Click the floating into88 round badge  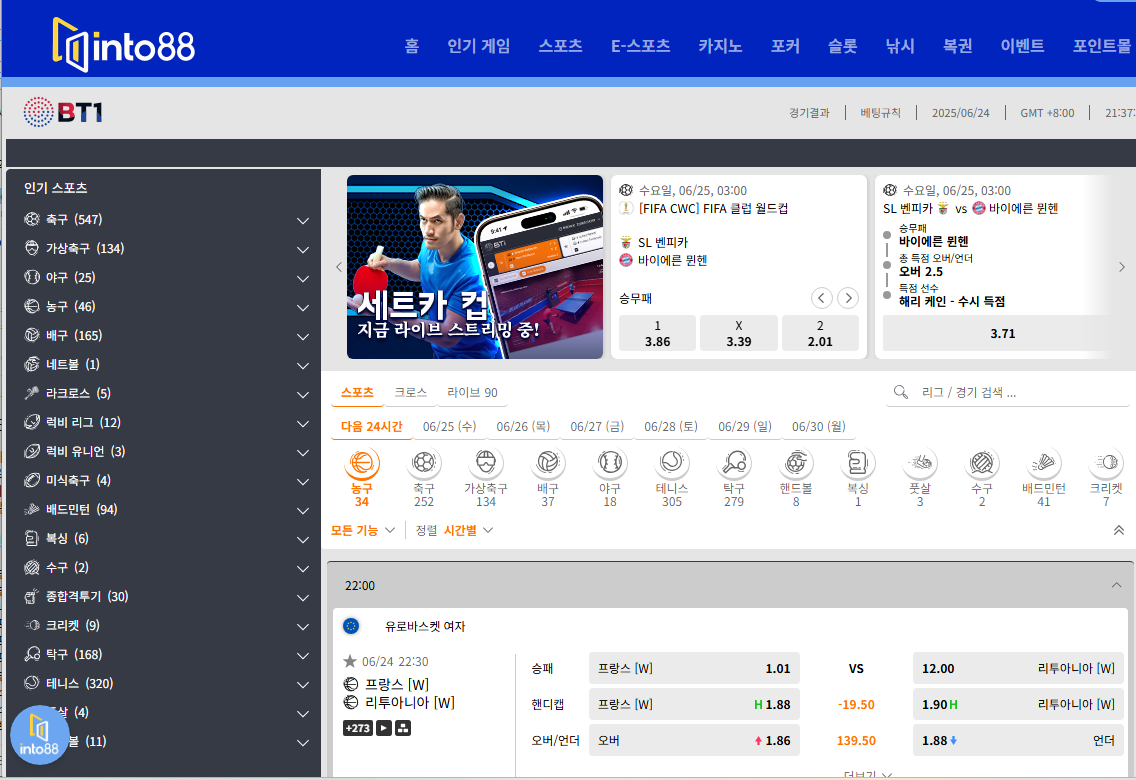click(40, 735)
